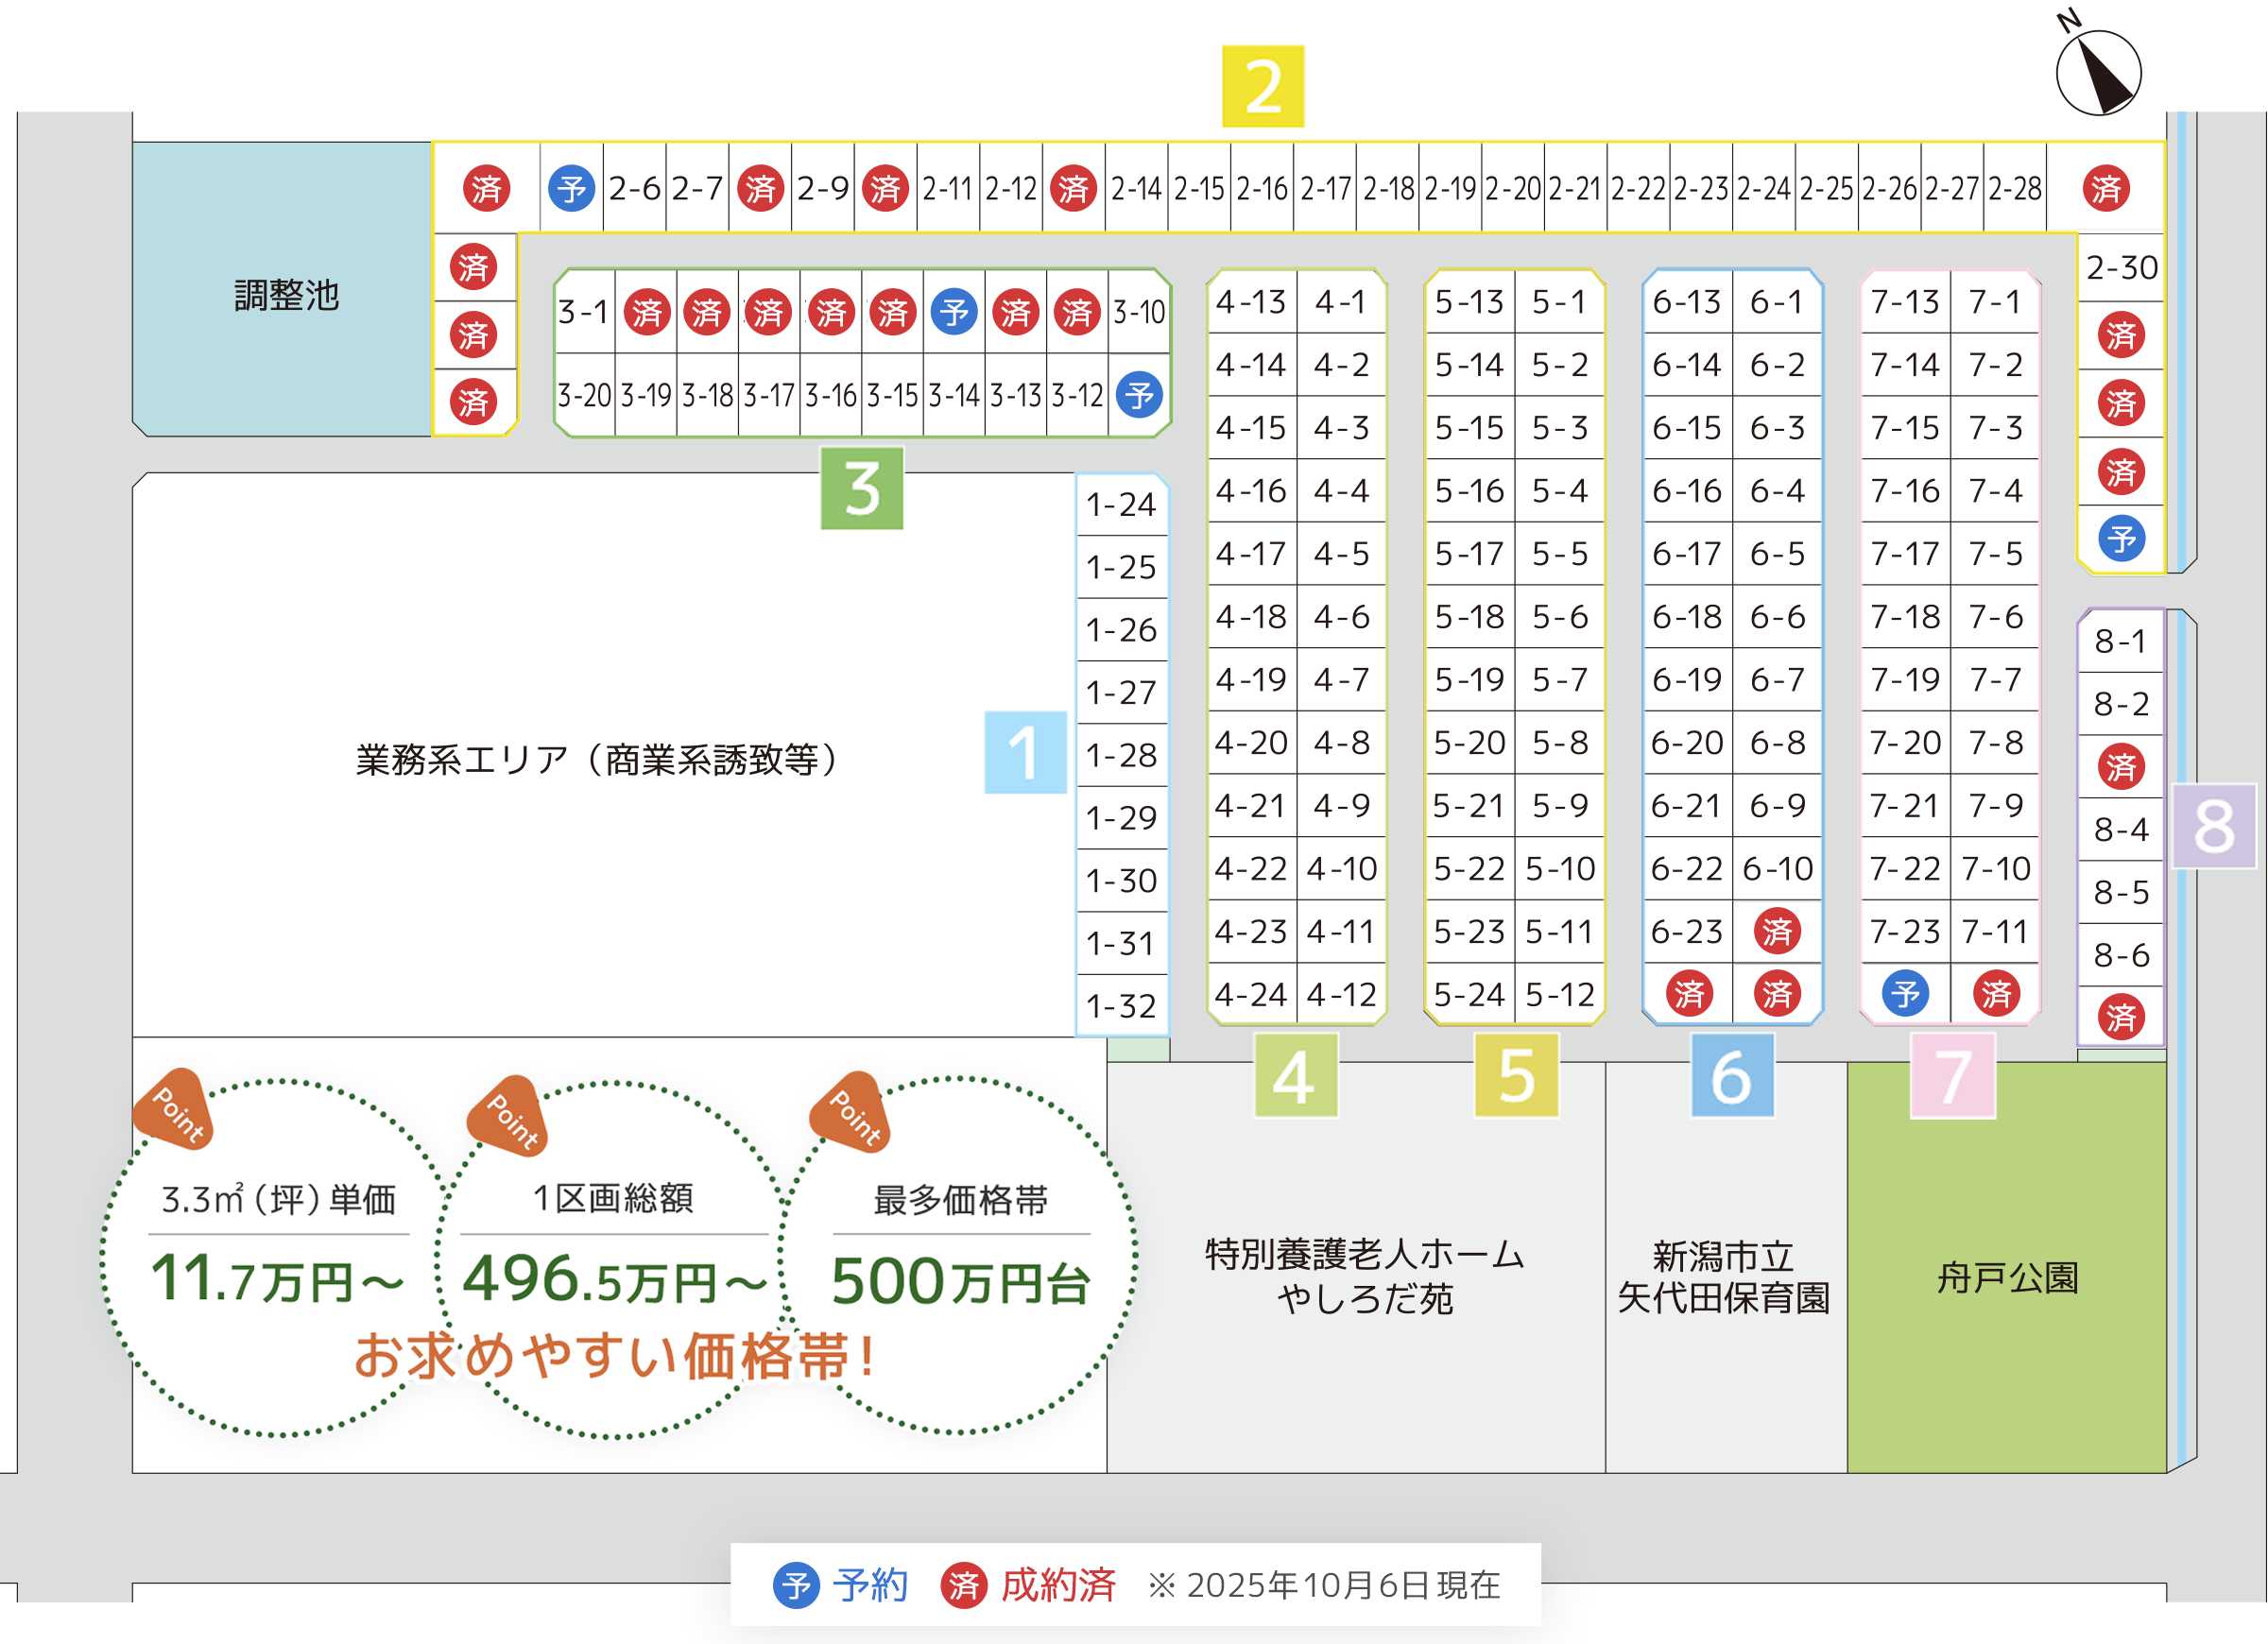The width and height of the screenshot is (2268, 1644).
Task: Click the sold icon right of lot 6-23
Action: tap(1777, 931)
